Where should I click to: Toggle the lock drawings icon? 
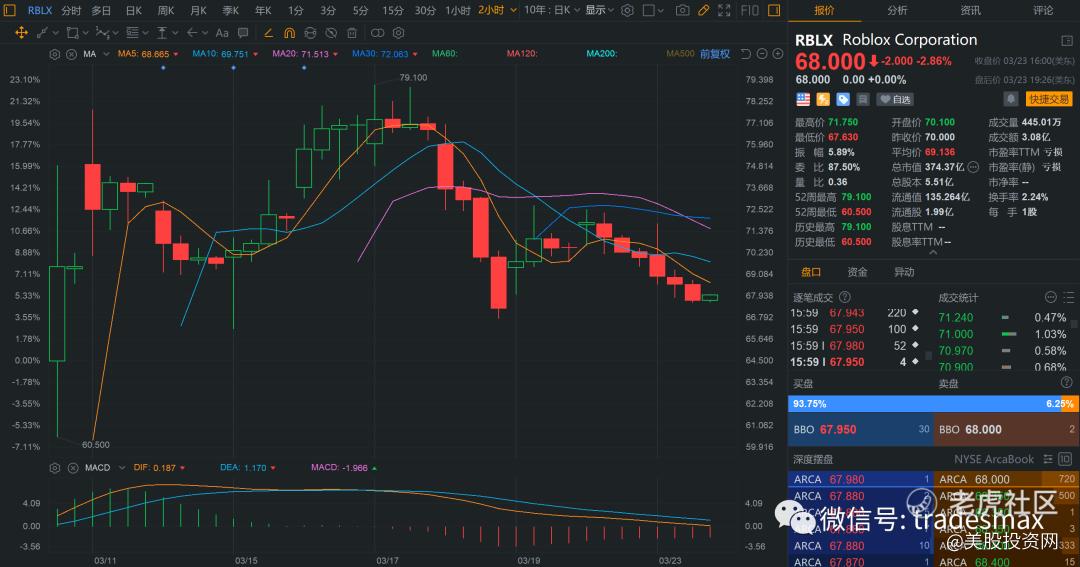pyautogui.click(x=311, y=32)
